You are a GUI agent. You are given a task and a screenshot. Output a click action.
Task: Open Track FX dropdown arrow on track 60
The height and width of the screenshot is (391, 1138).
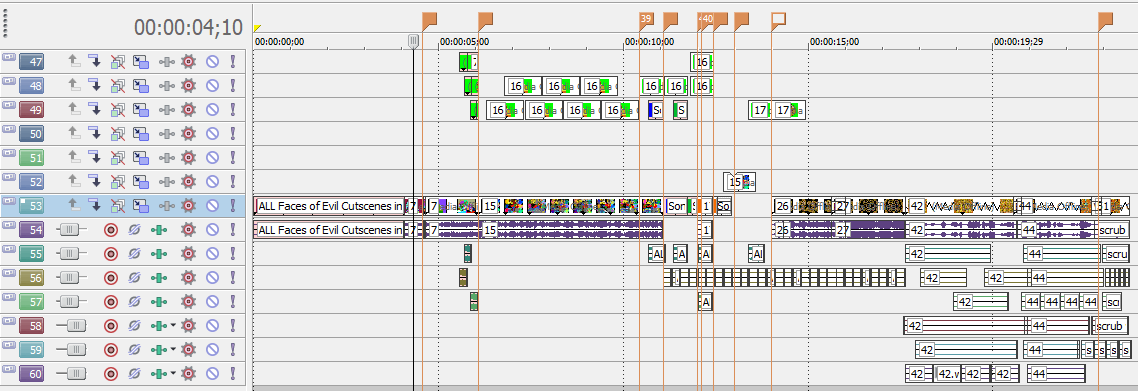tap(173, 374)
